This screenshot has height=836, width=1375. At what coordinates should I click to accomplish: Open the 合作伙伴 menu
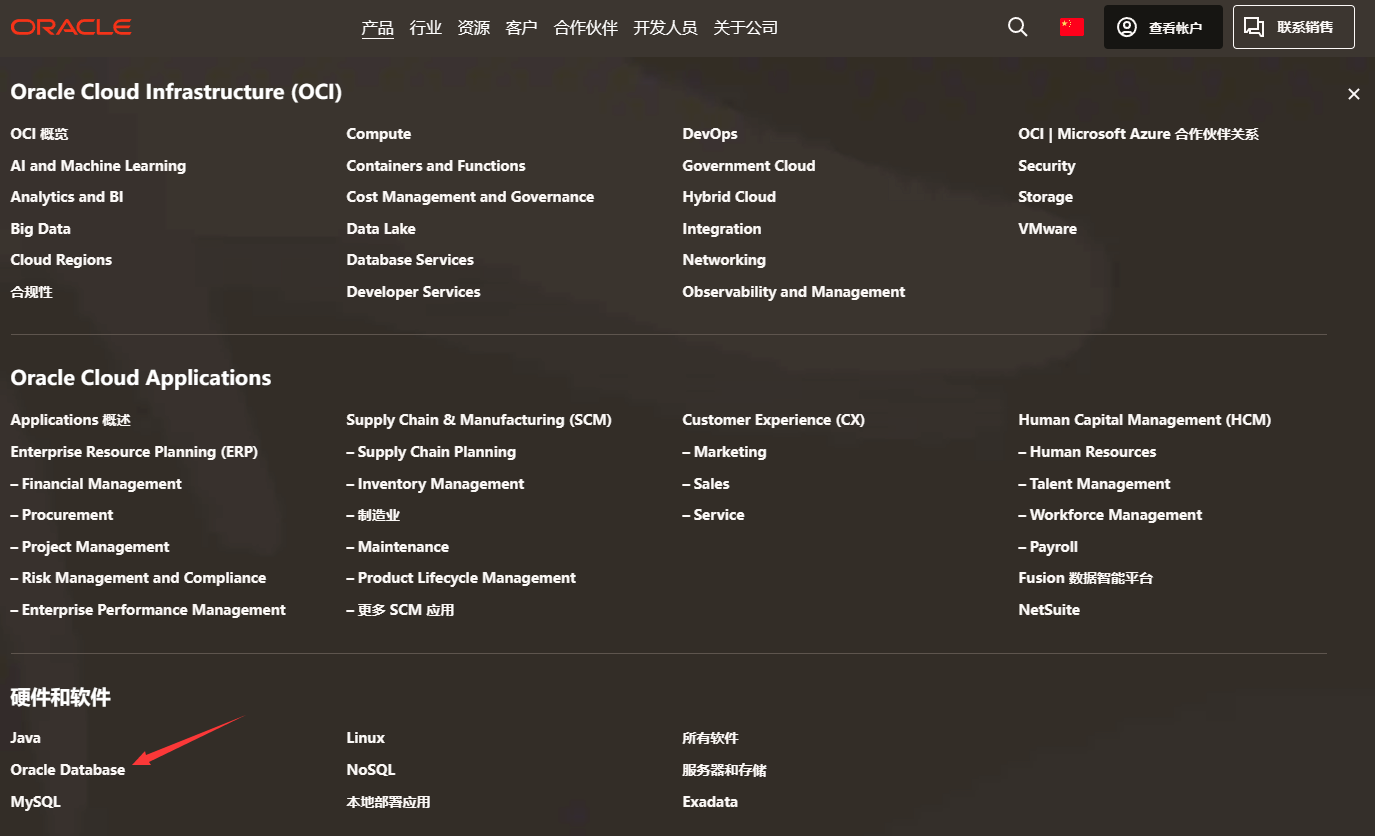click(x=586, y=28)
